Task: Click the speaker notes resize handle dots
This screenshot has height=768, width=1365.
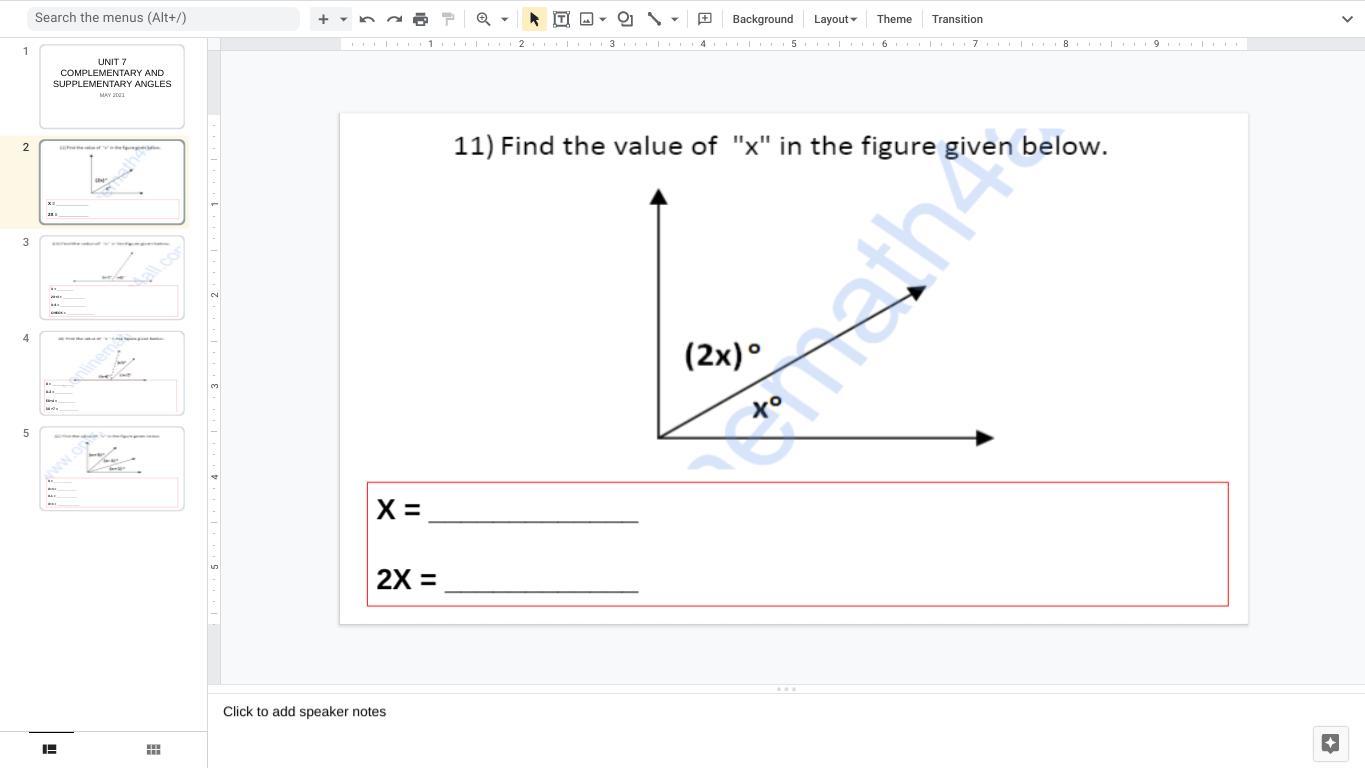Action: (786, 689)
